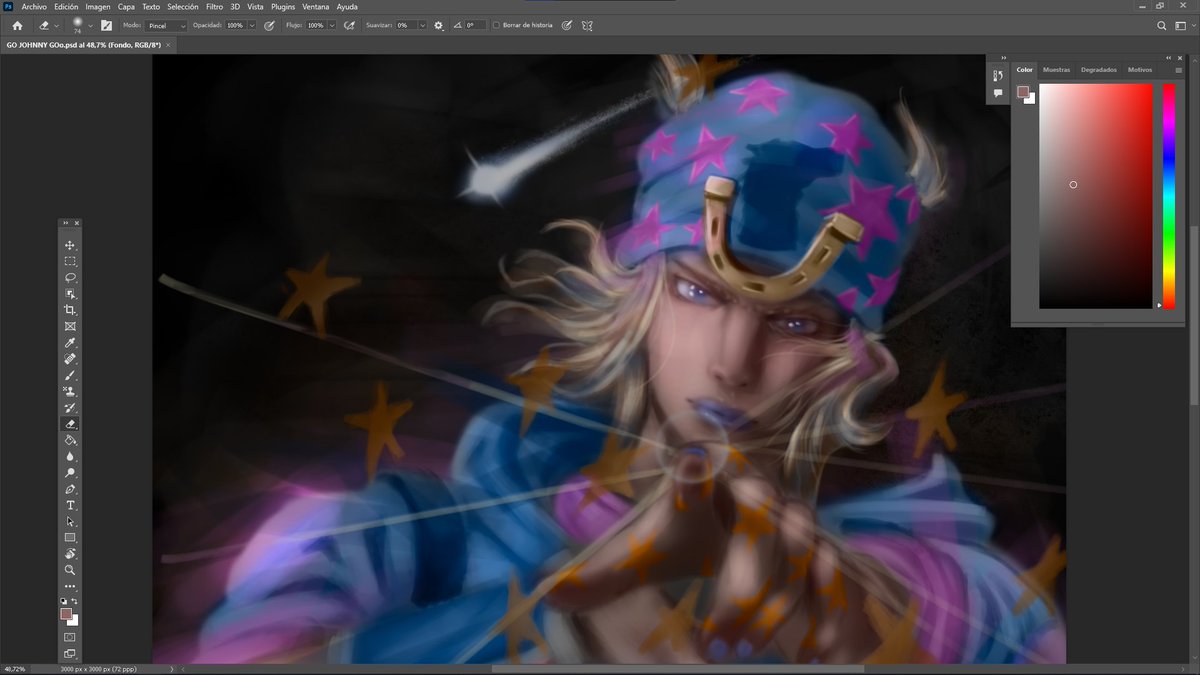This screenshot has width=1200, height=675.
Task: Select the Eyedropper tool
Action: (70, 343)
